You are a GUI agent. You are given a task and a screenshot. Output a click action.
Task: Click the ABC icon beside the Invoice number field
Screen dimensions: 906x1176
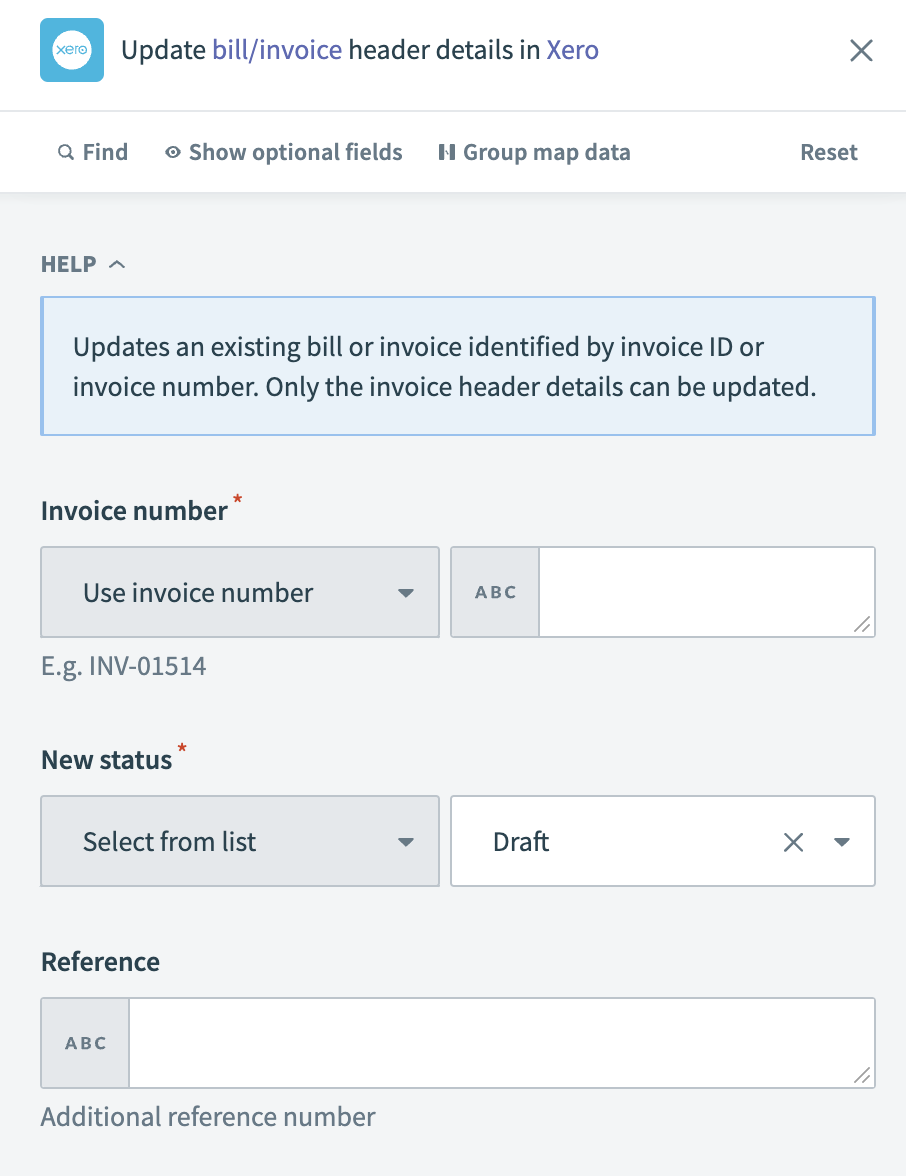point(494,591)
